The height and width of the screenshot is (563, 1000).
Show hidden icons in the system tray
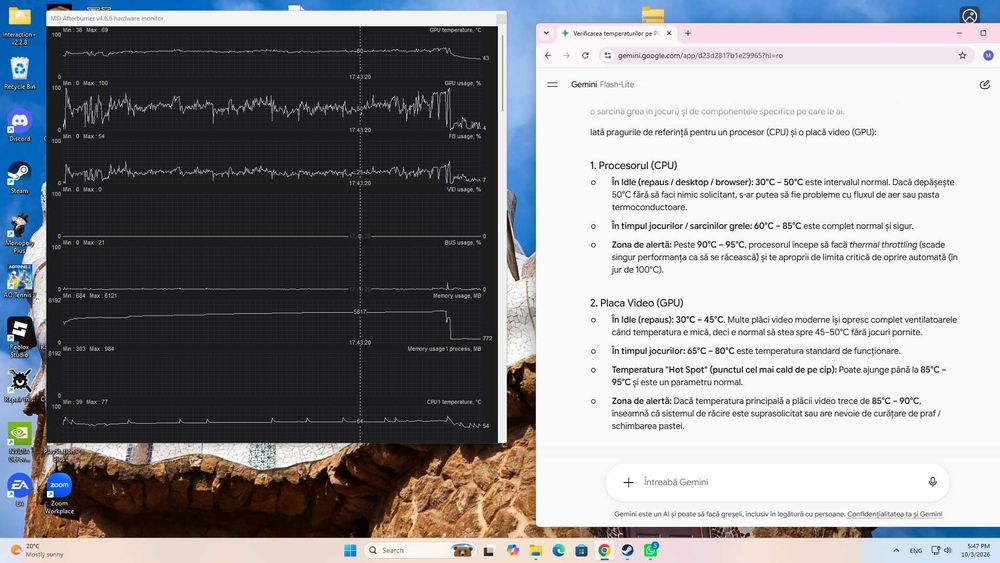pos(896,550)
